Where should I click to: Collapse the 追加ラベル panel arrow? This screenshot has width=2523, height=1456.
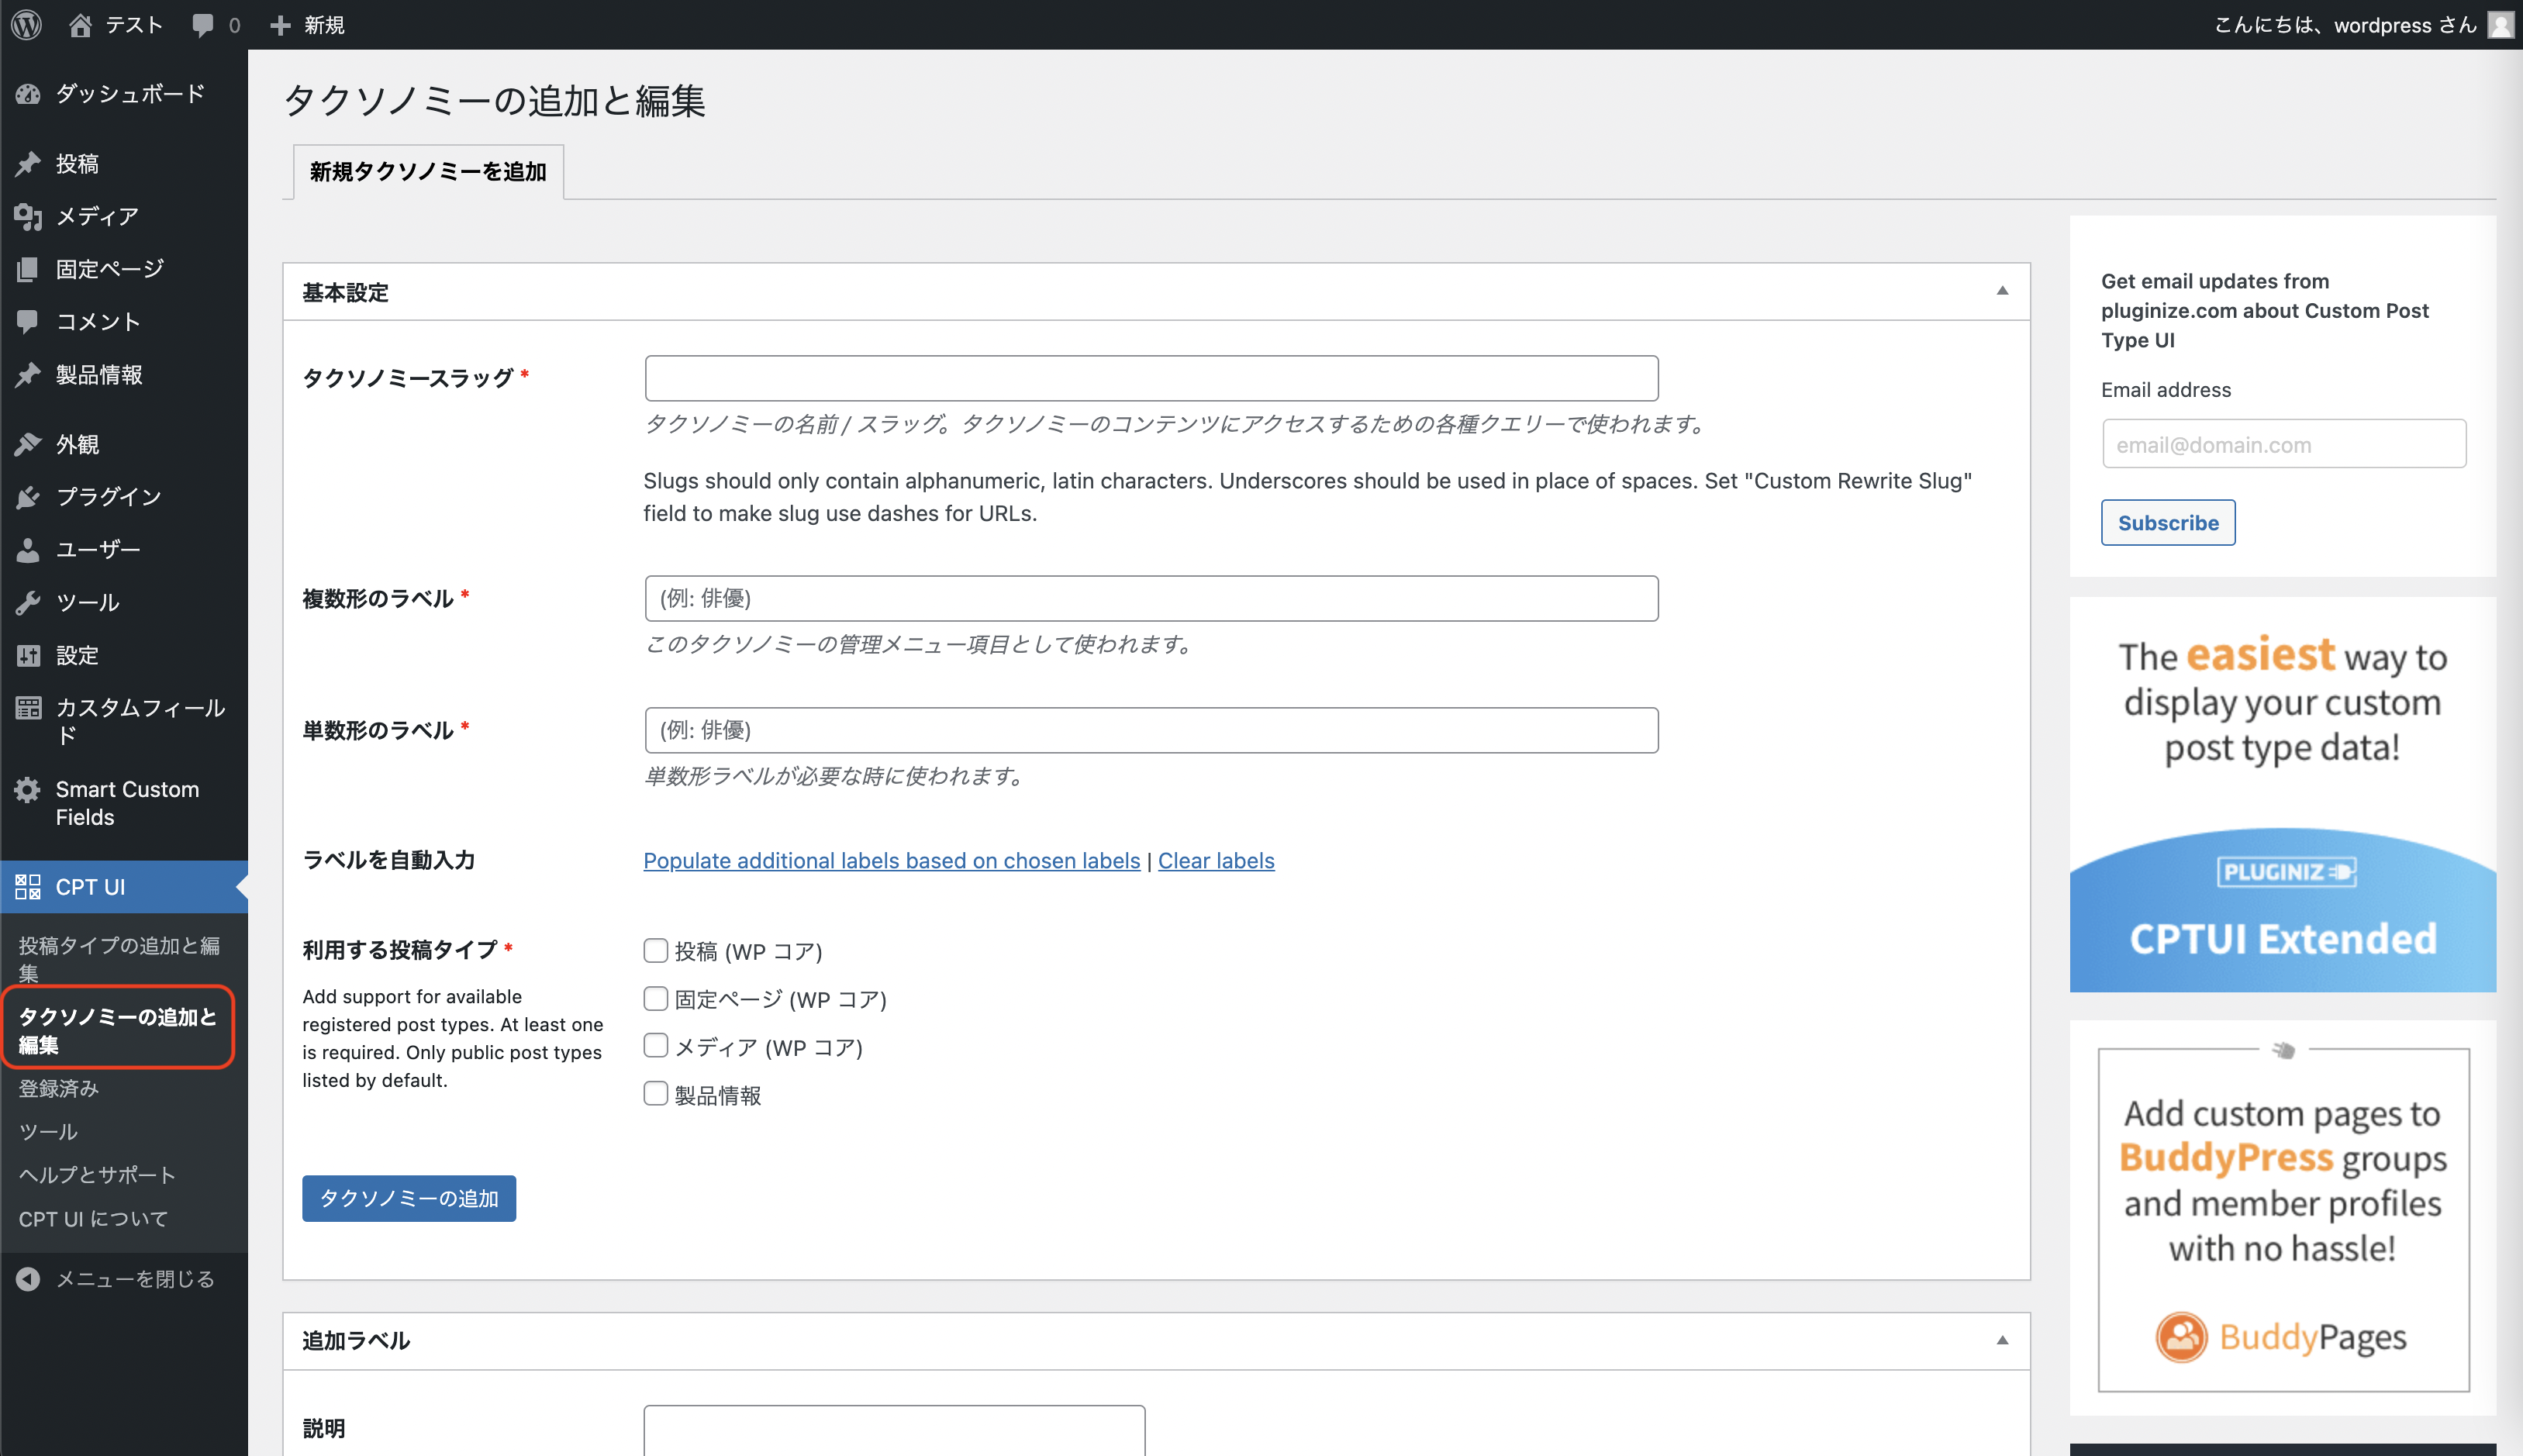2001,1340
